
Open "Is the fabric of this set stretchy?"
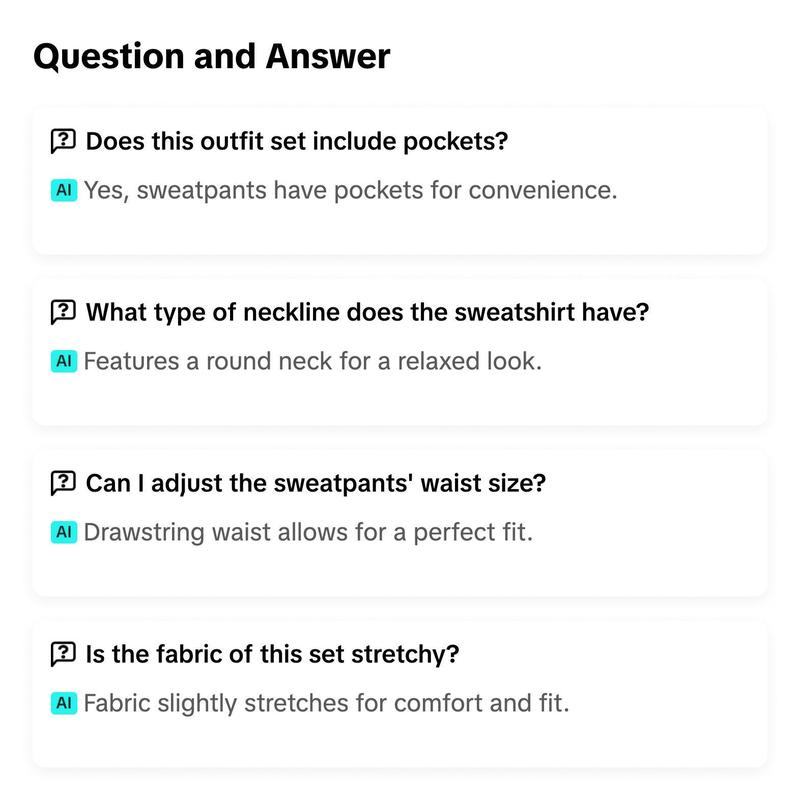(x=272, y=654)
